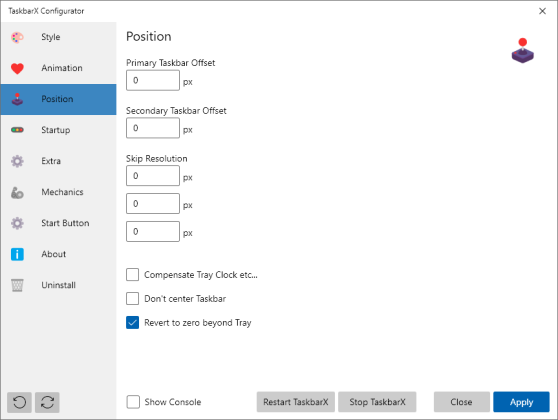Select the Position sidebar item

[58, 99]
